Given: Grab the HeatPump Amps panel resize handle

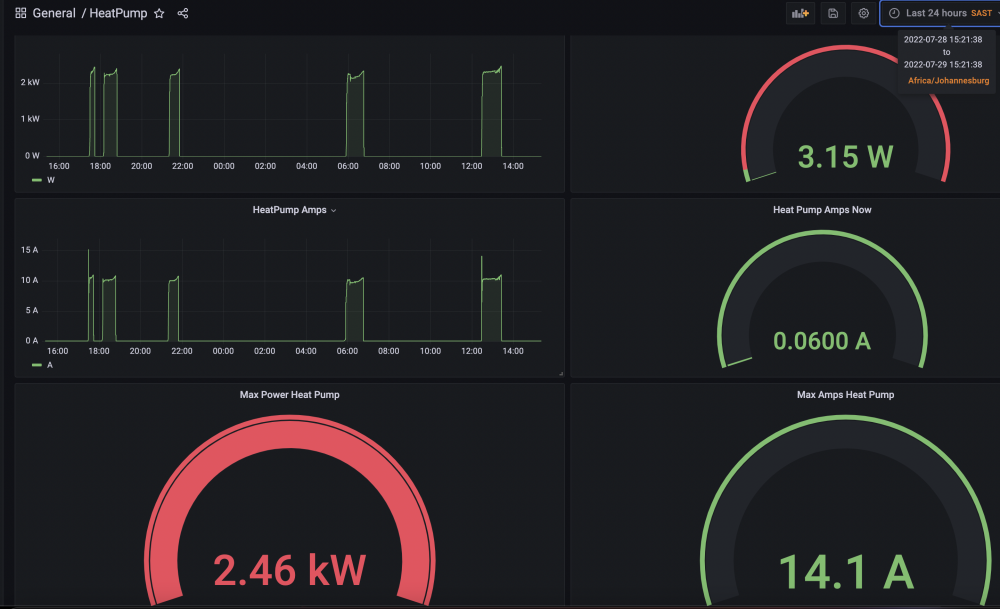Looking at the screenshot, I should [x=561, y=374].
